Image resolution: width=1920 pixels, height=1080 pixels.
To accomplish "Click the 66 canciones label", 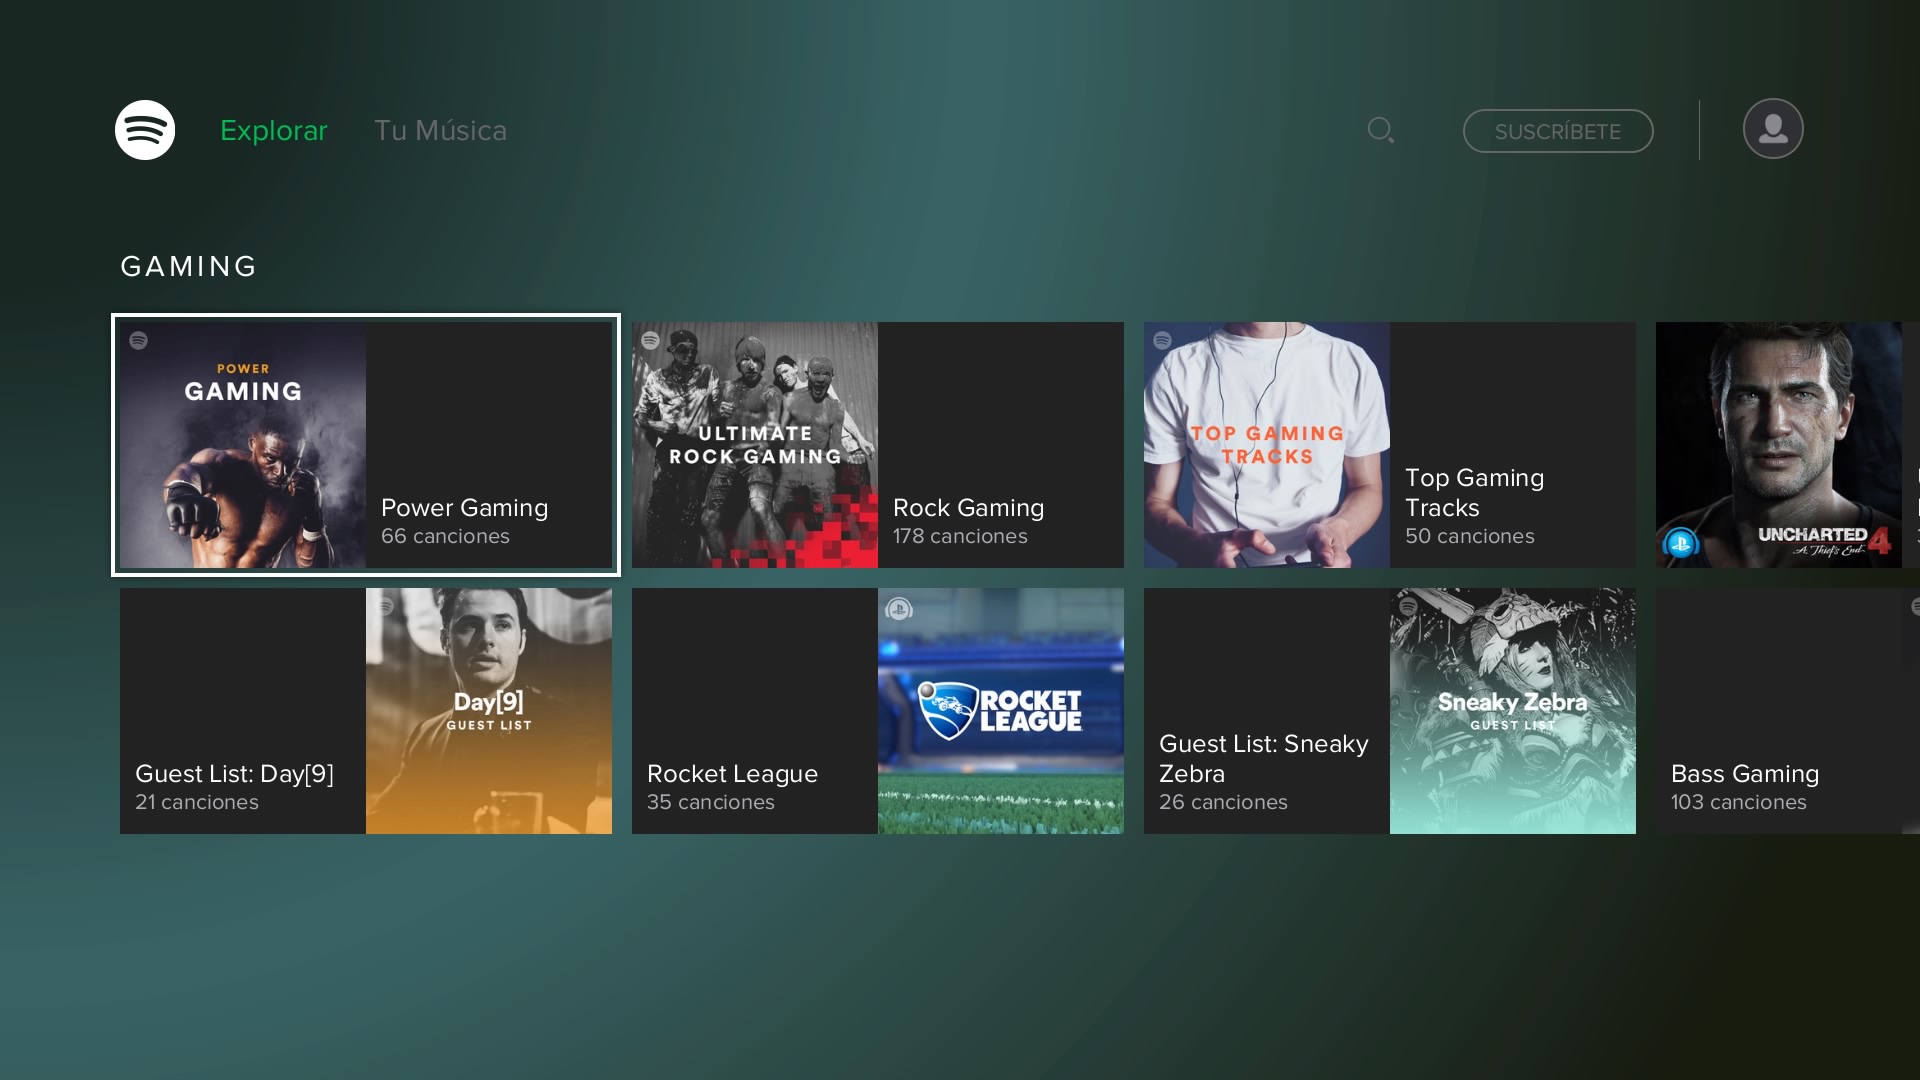I will click(x=445, y=536).
